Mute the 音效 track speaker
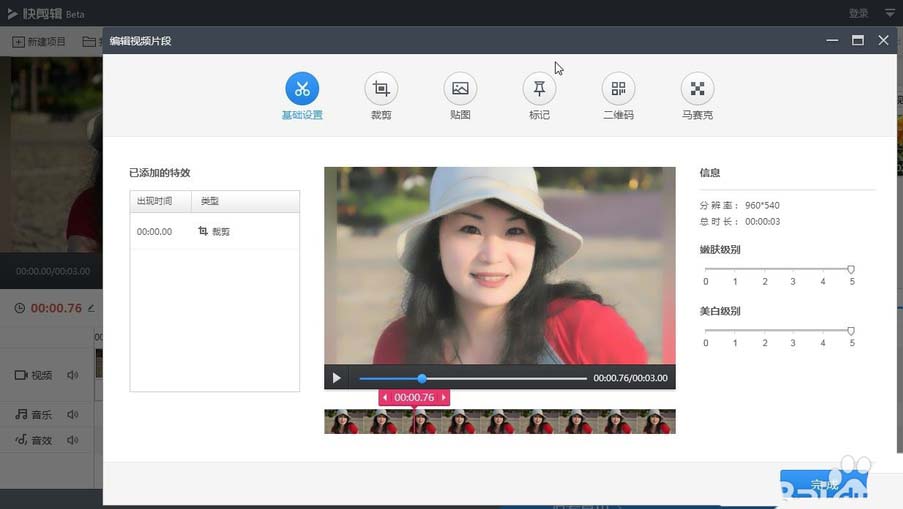Image resolution: width=903 pixels, height=509 pixels. coord(73,440)
